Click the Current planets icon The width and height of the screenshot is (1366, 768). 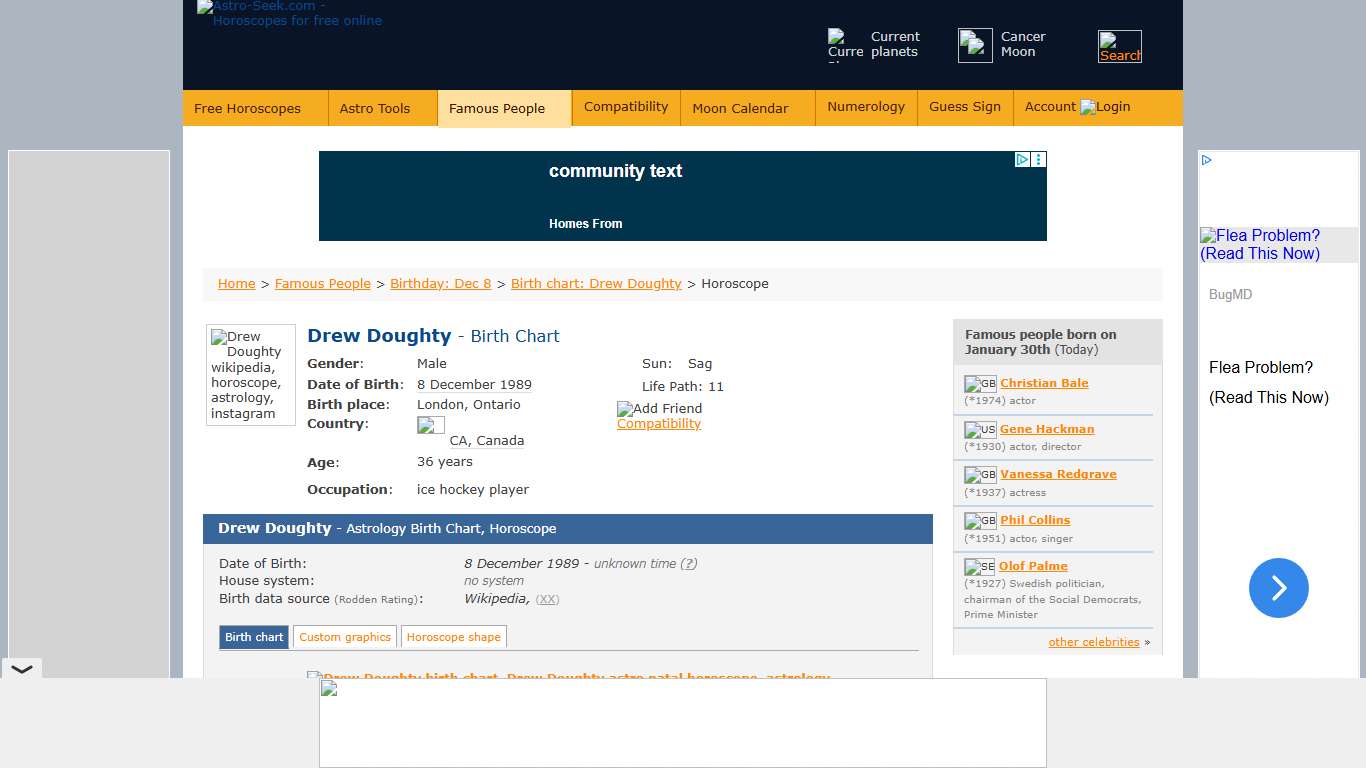coord(845,45)
